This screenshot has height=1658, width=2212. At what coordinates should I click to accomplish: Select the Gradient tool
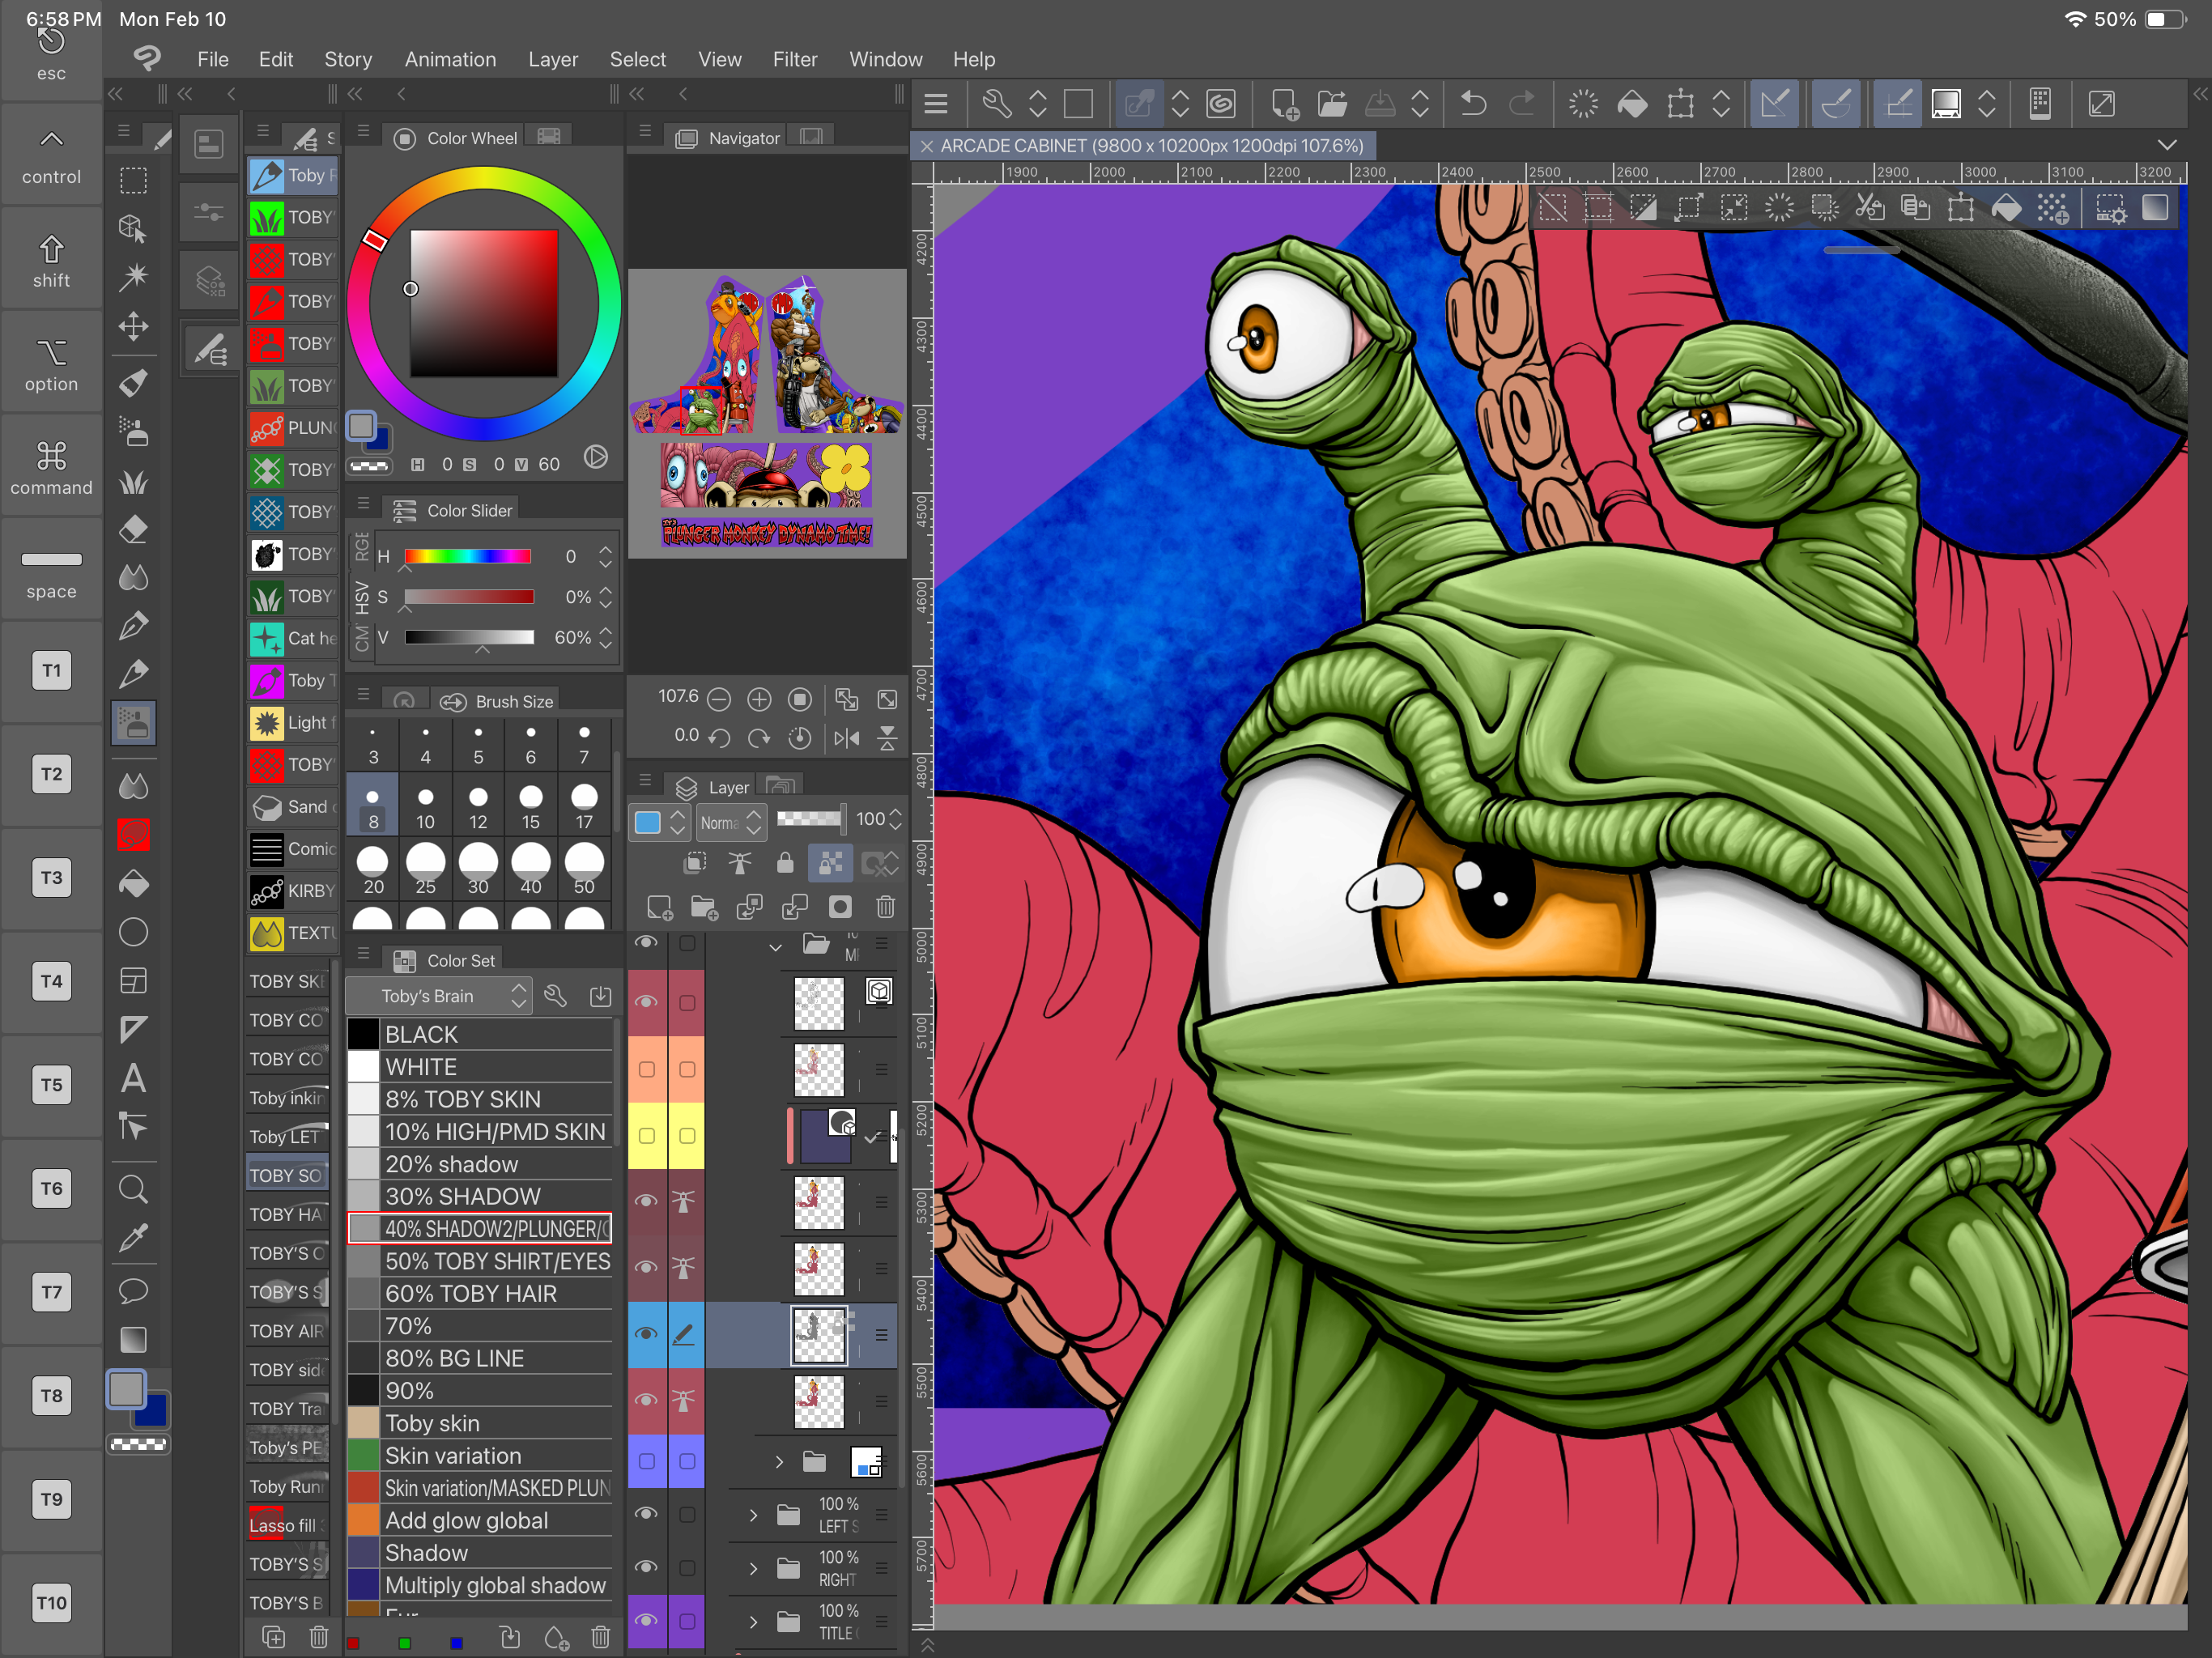pos(133,1340)
